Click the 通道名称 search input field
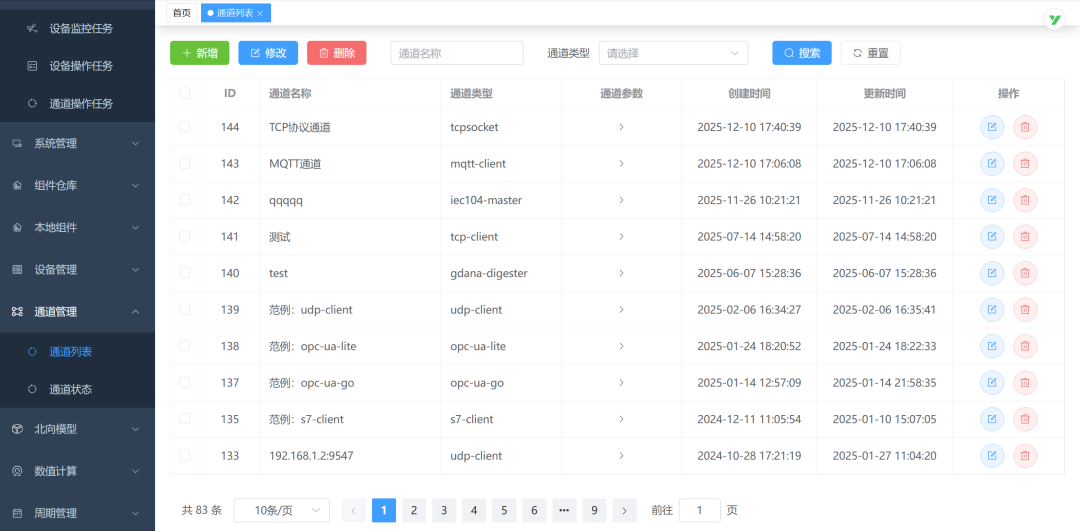 [457, 53]
